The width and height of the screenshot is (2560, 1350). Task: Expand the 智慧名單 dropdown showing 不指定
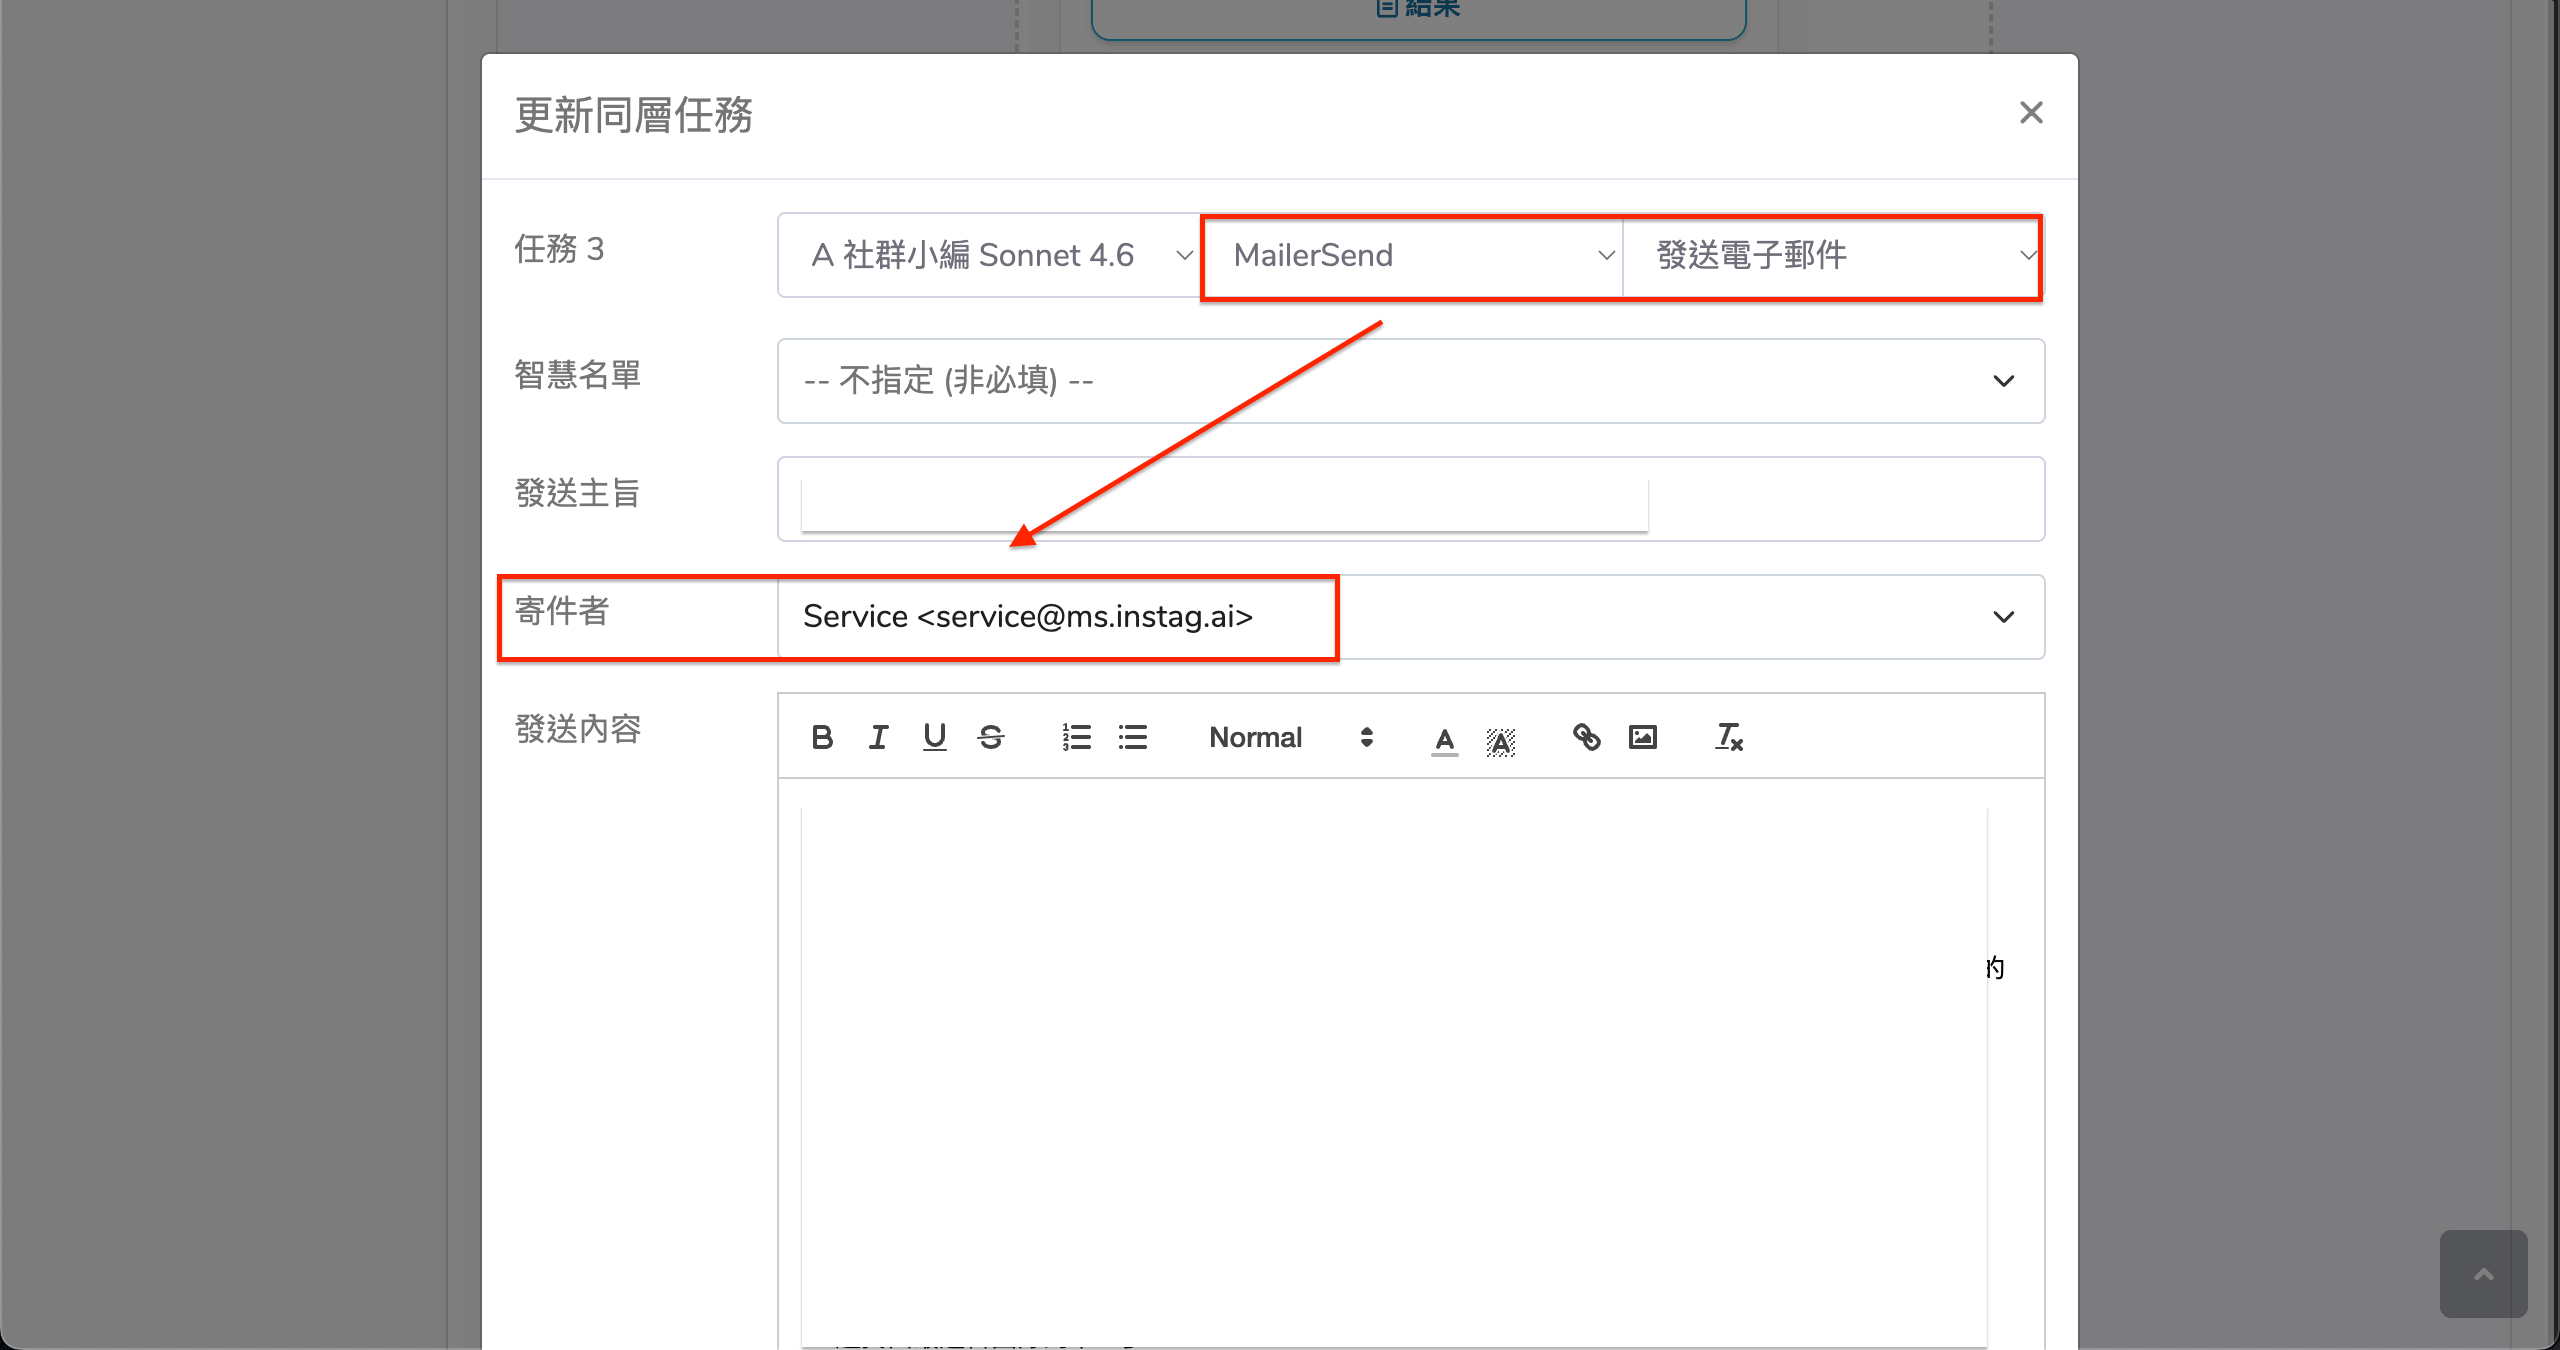(x=1411, y=381)
